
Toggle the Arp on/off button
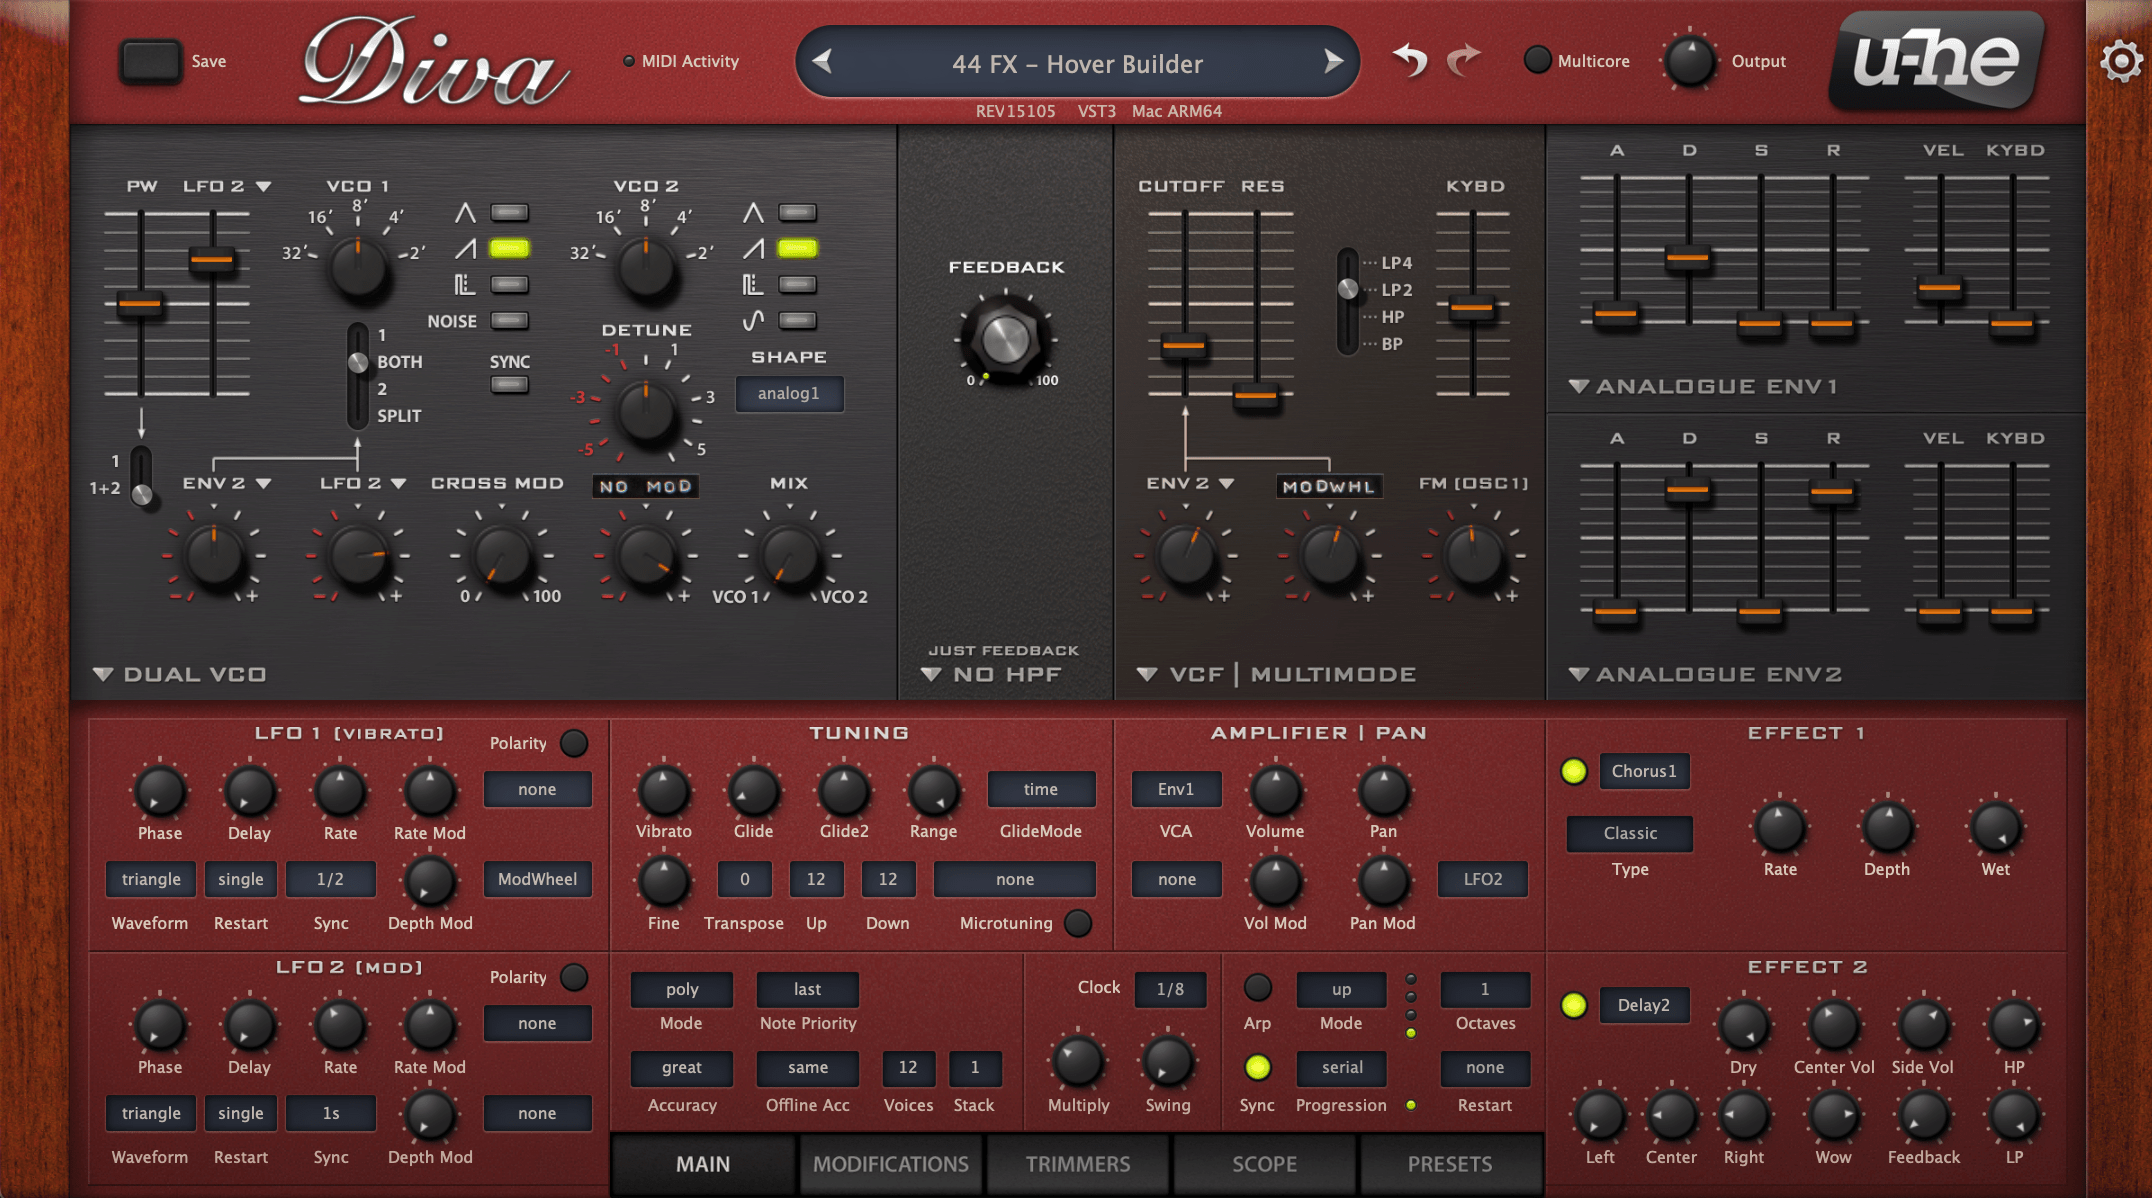point(1257,988)
